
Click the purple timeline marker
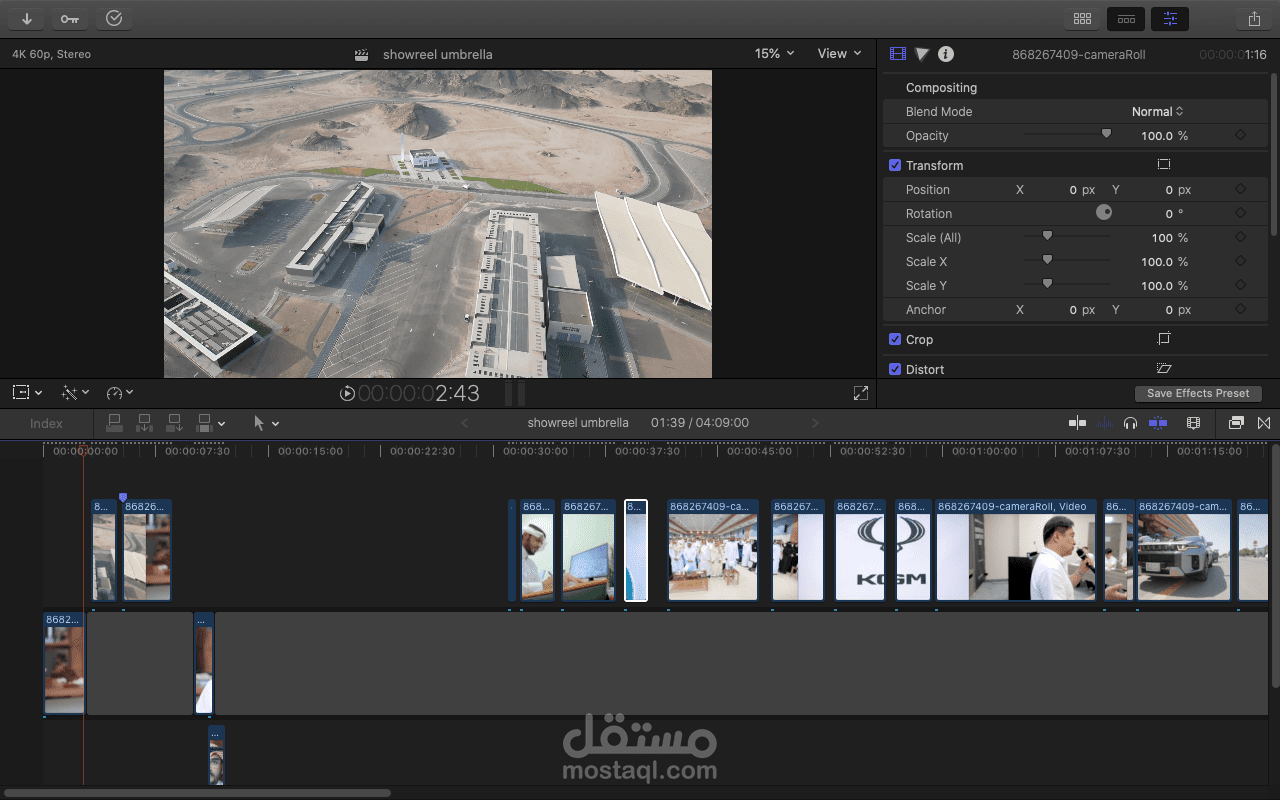pyautogui.click(x=123, y=497)
